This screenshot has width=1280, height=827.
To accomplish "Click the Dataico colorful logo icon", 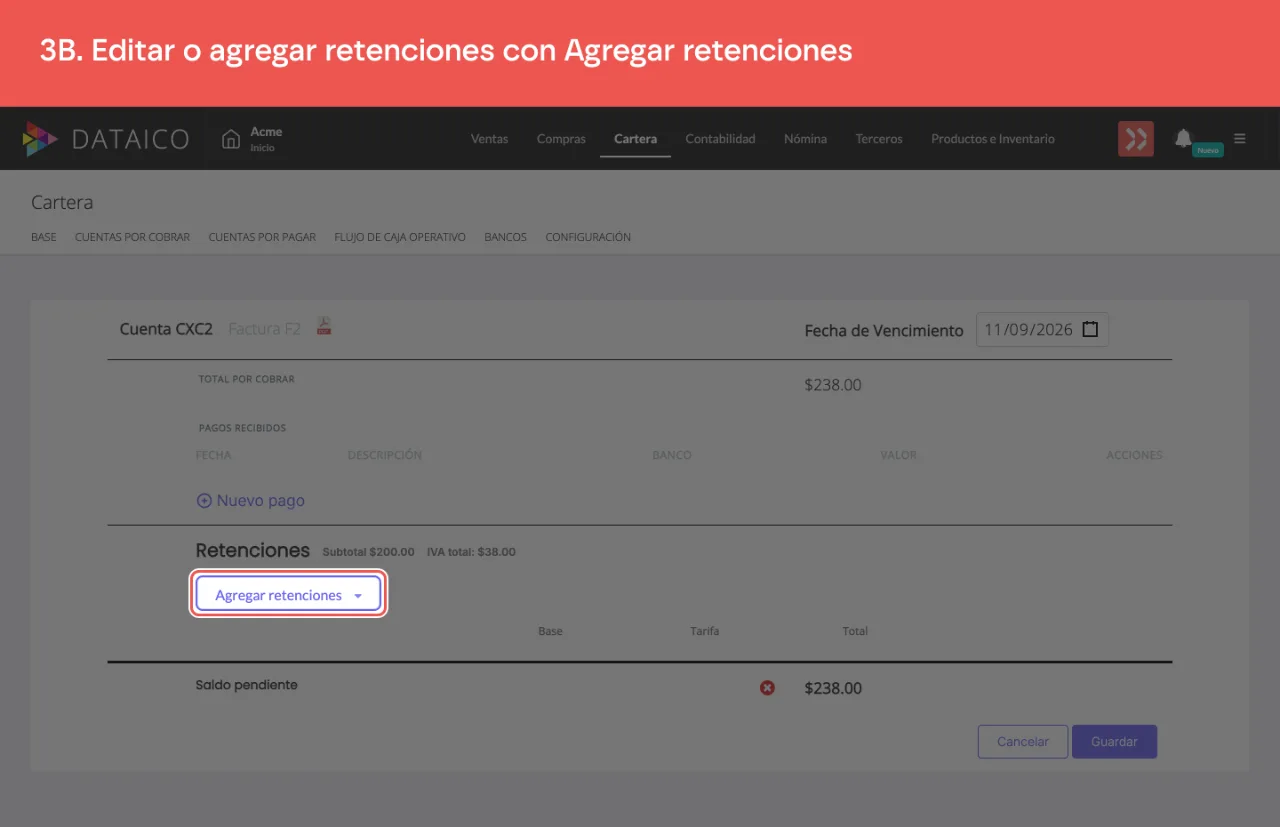I will pyautogui.click(x=40, y=139).
